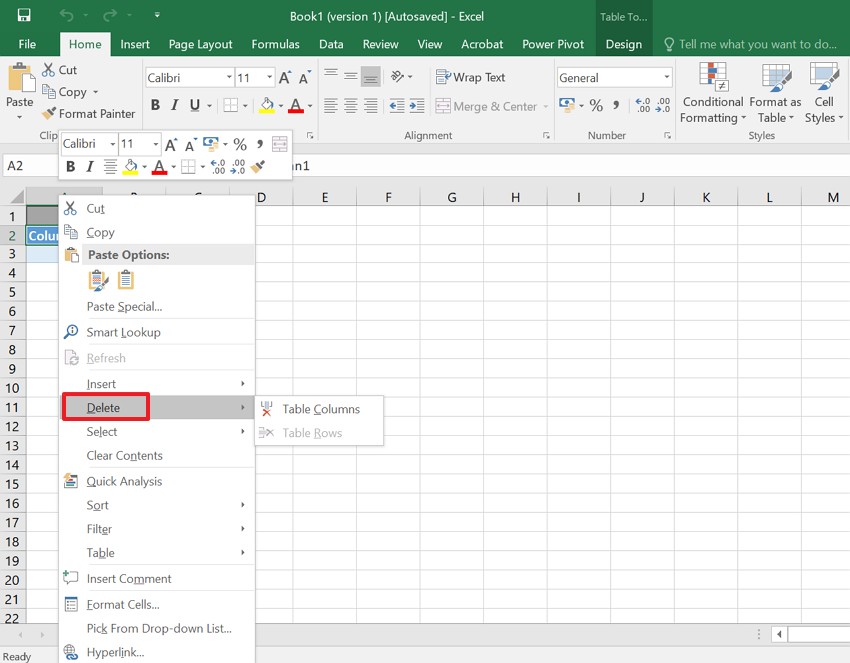Decrease font size in the ribbon
The height and width of the screenshot is (663, 850).
click(x=305, y=78)
